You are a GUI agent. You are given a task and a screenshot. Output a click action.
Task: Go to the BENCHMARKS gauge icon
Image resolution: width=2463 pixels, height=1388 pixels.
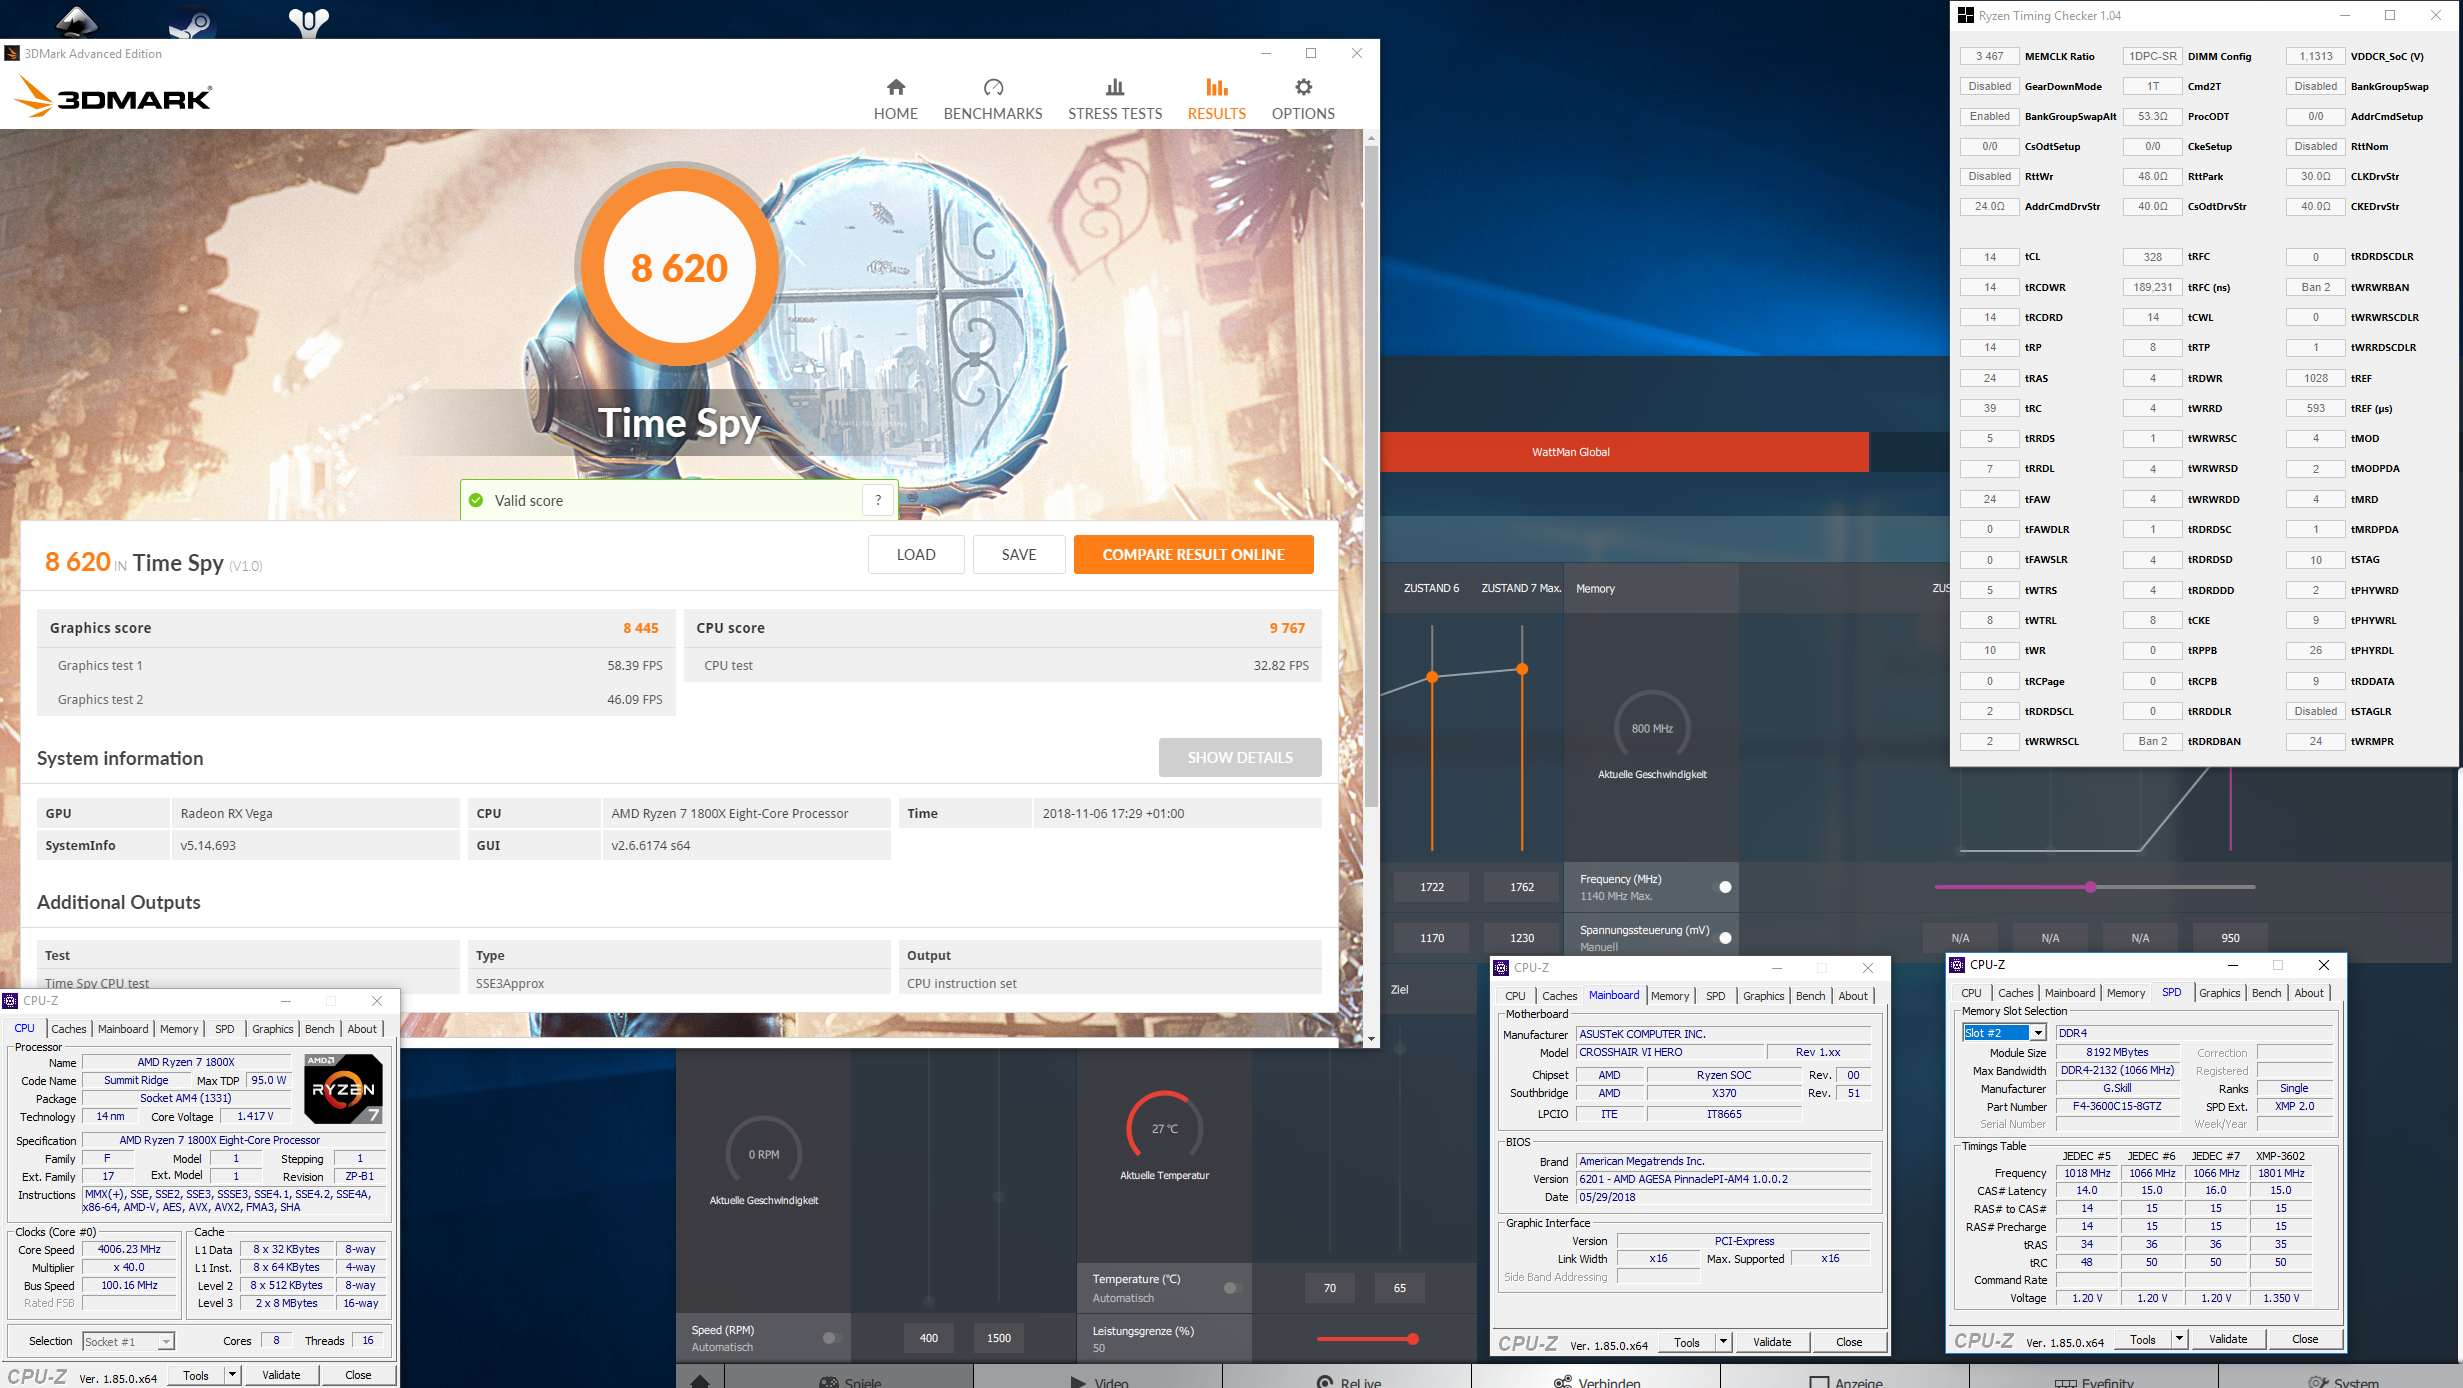click(x=992, y=88)
